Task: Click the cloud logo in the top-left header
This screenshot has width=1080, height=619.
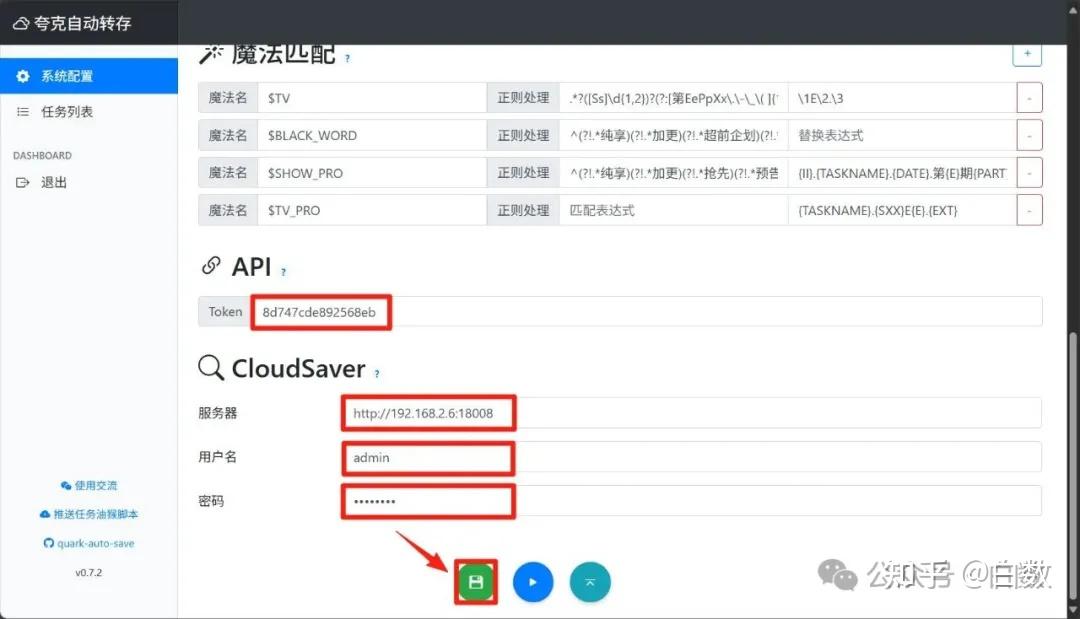Action: point(20,22)
